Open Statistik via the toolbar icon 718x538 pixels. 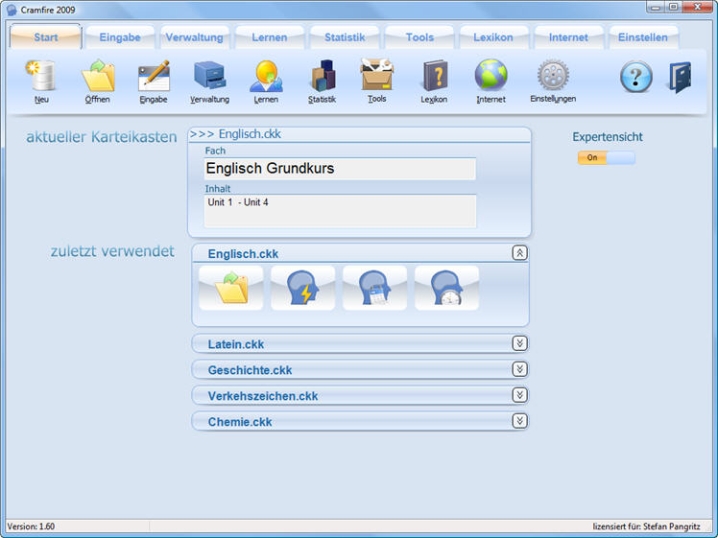322,77
